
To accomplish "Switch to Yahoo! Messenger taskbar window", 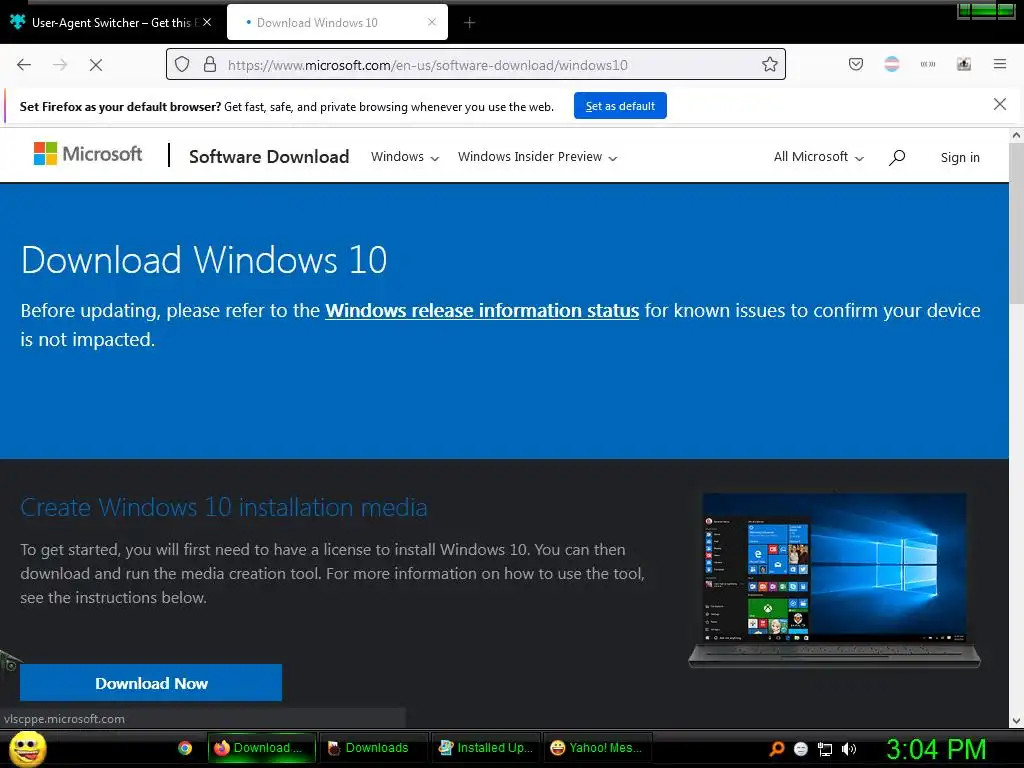I will pos(597,748).
